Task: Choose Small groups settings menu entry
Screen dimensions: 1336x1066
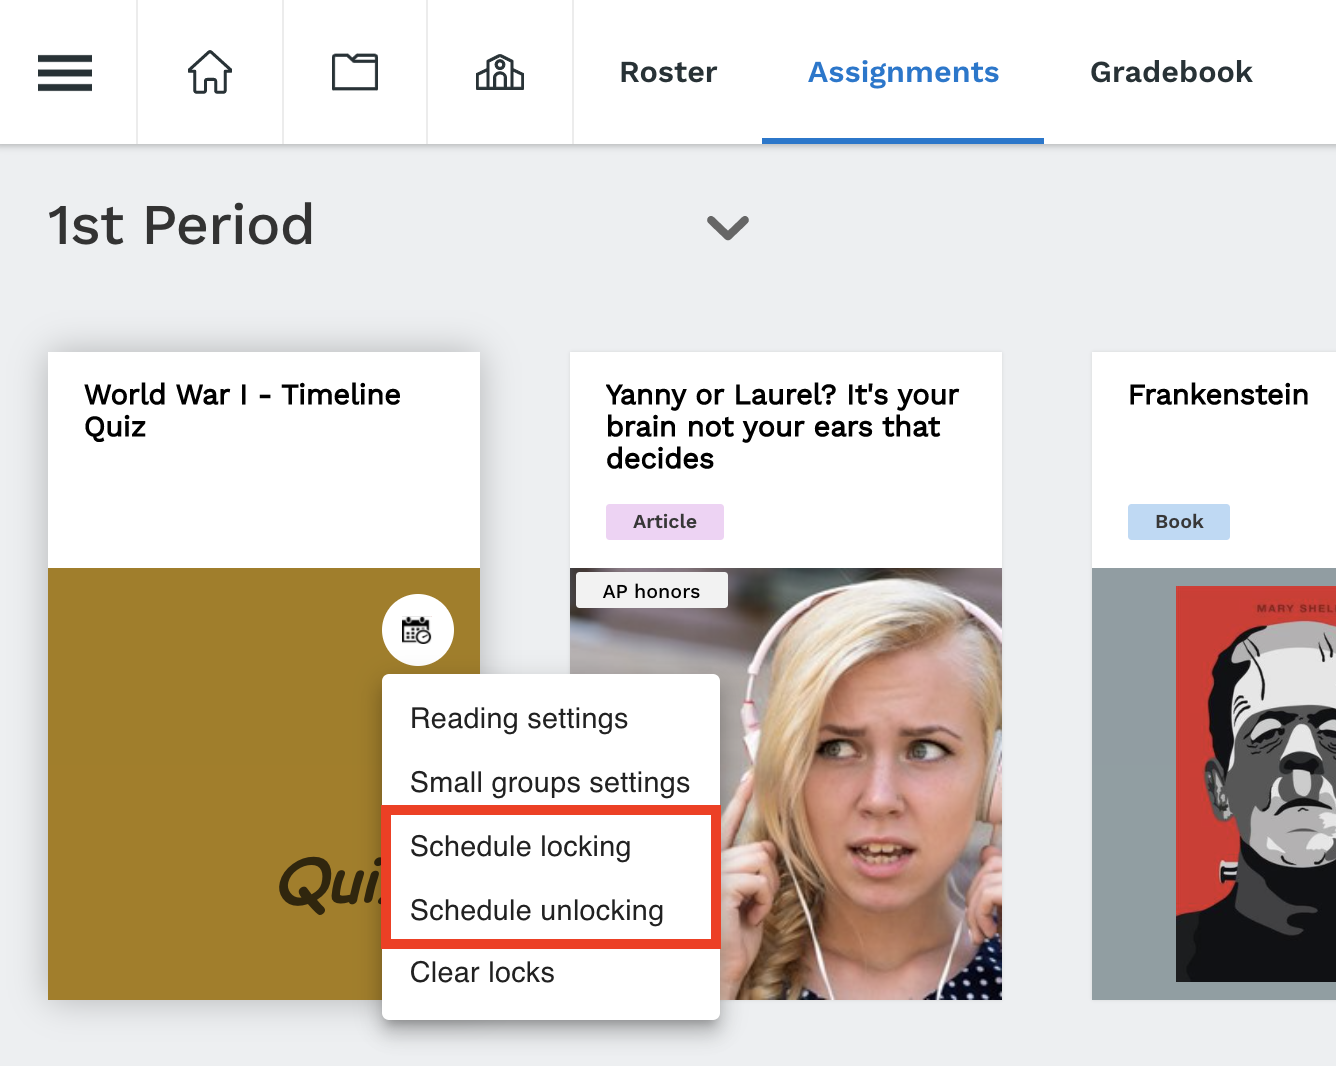Action: click(550, 782)
